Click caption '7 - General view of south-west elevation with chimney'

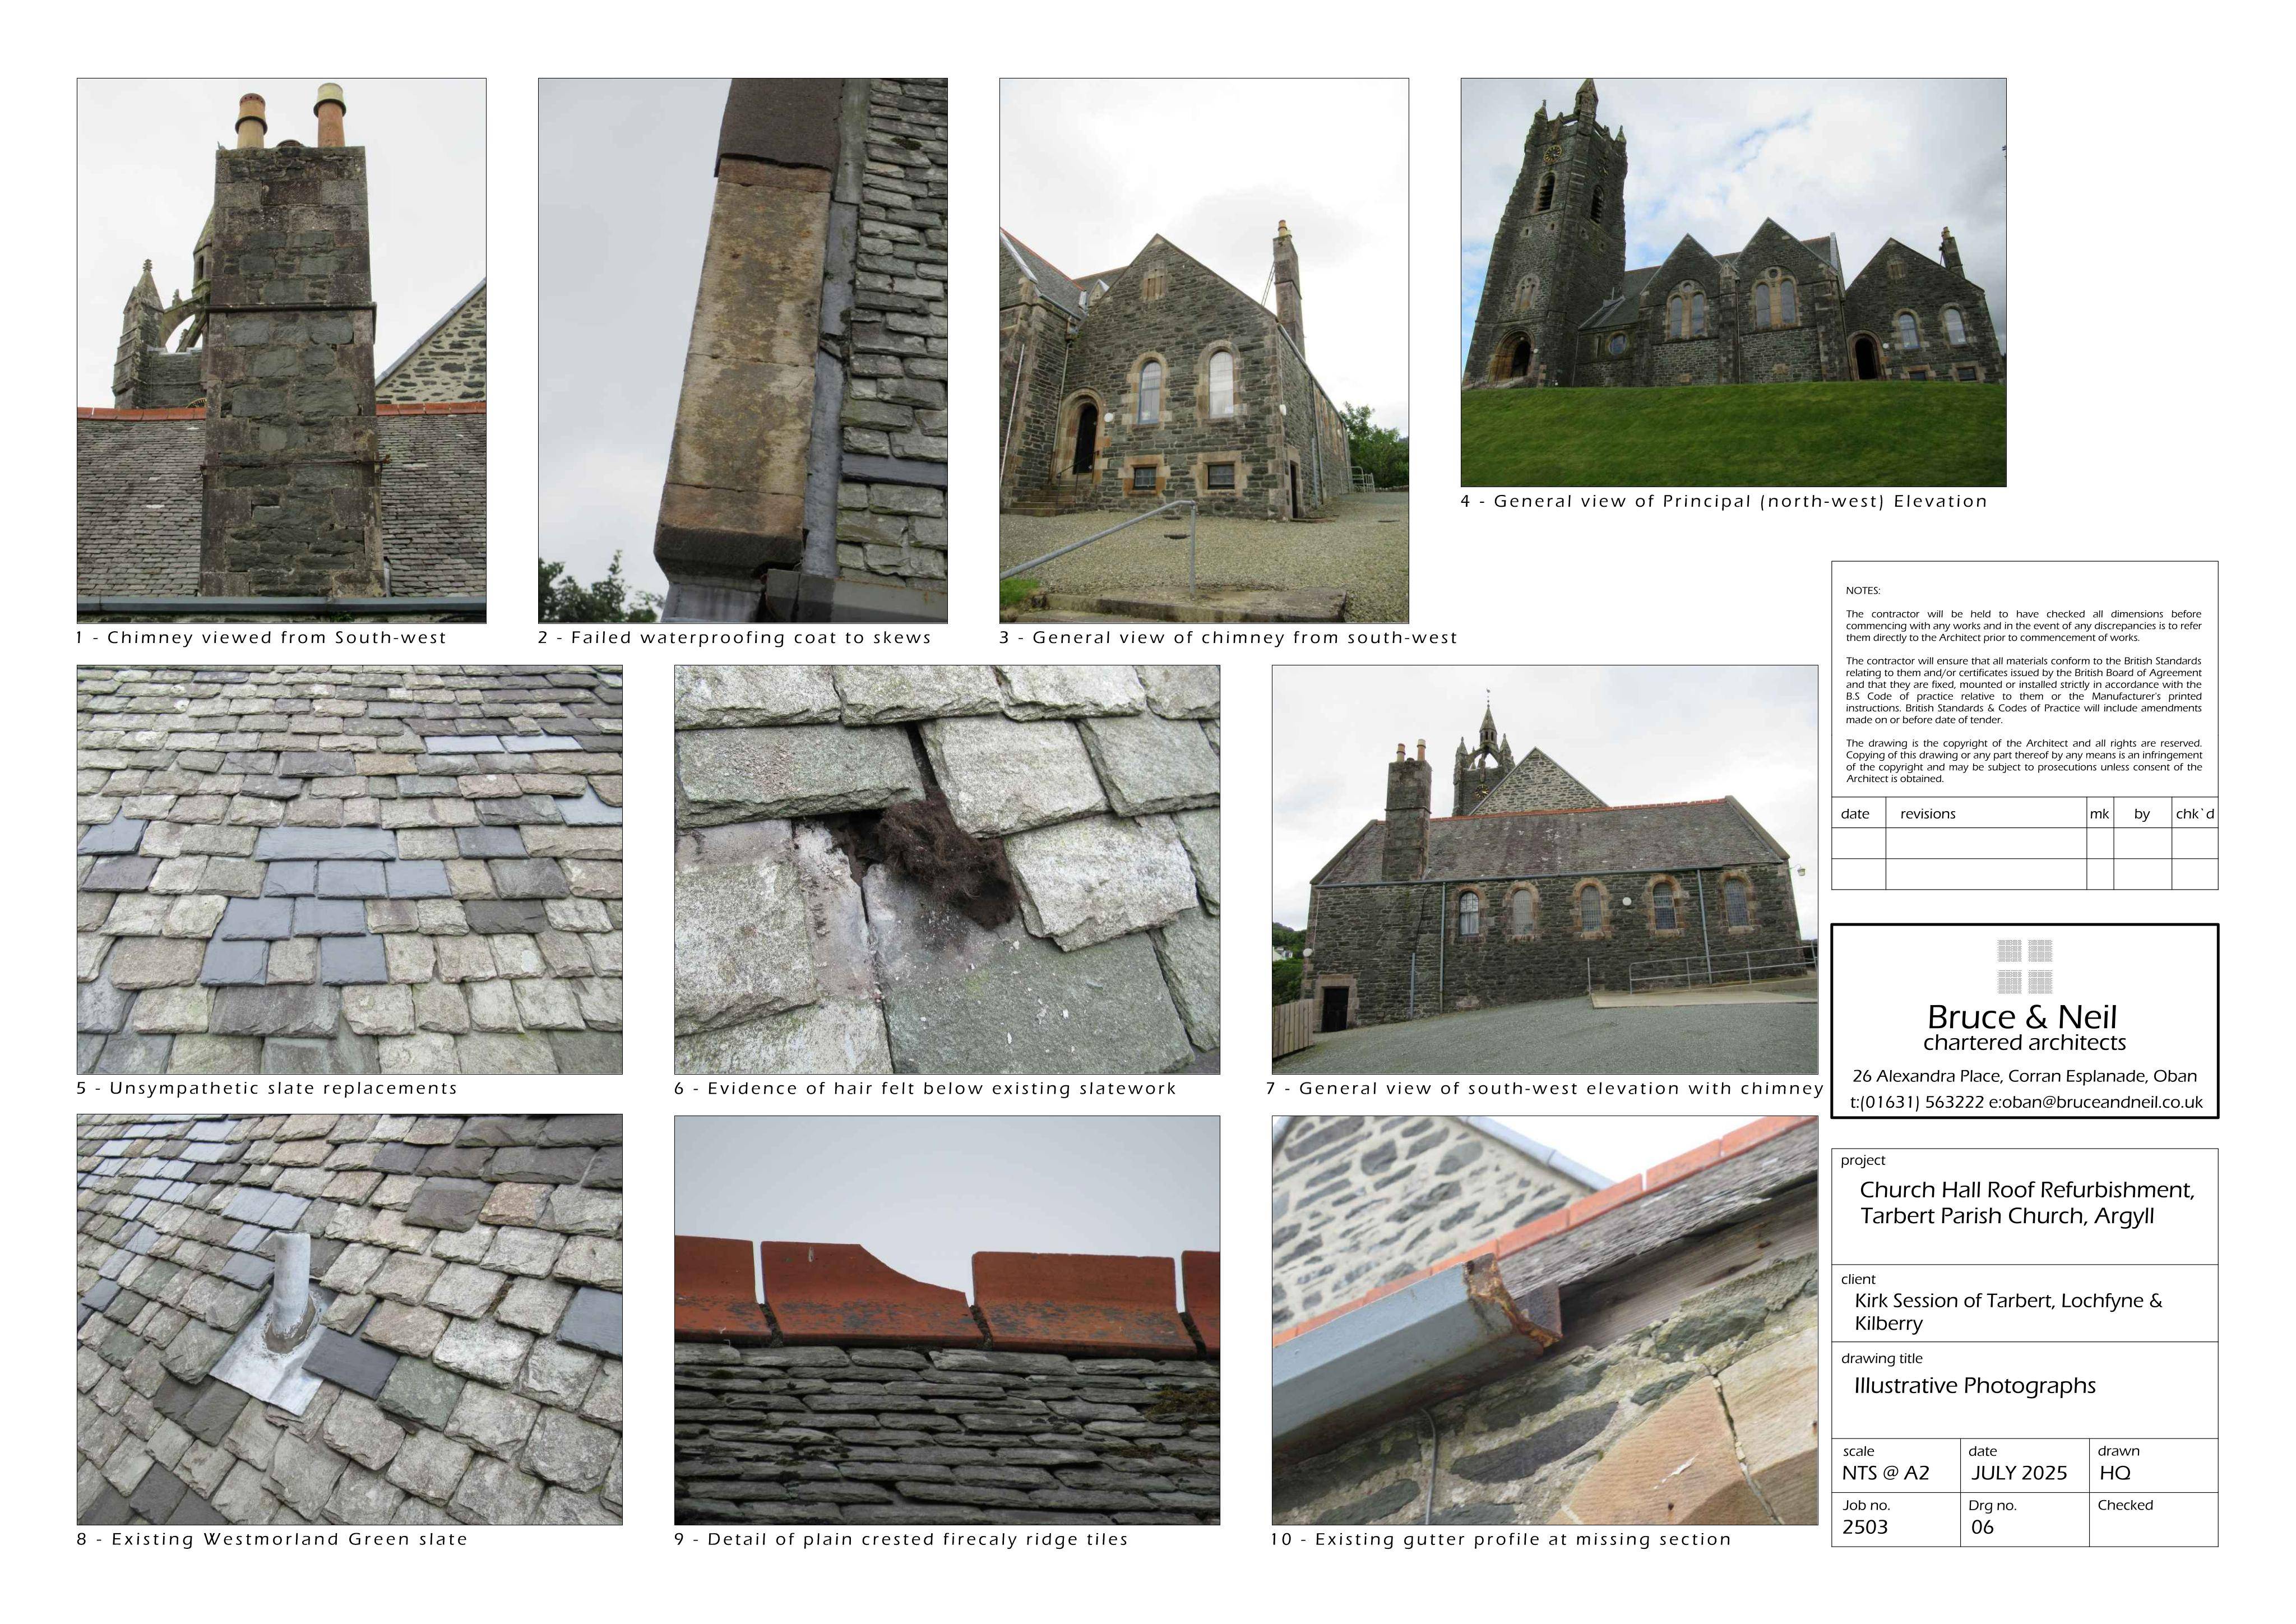coord(1545,1088)
